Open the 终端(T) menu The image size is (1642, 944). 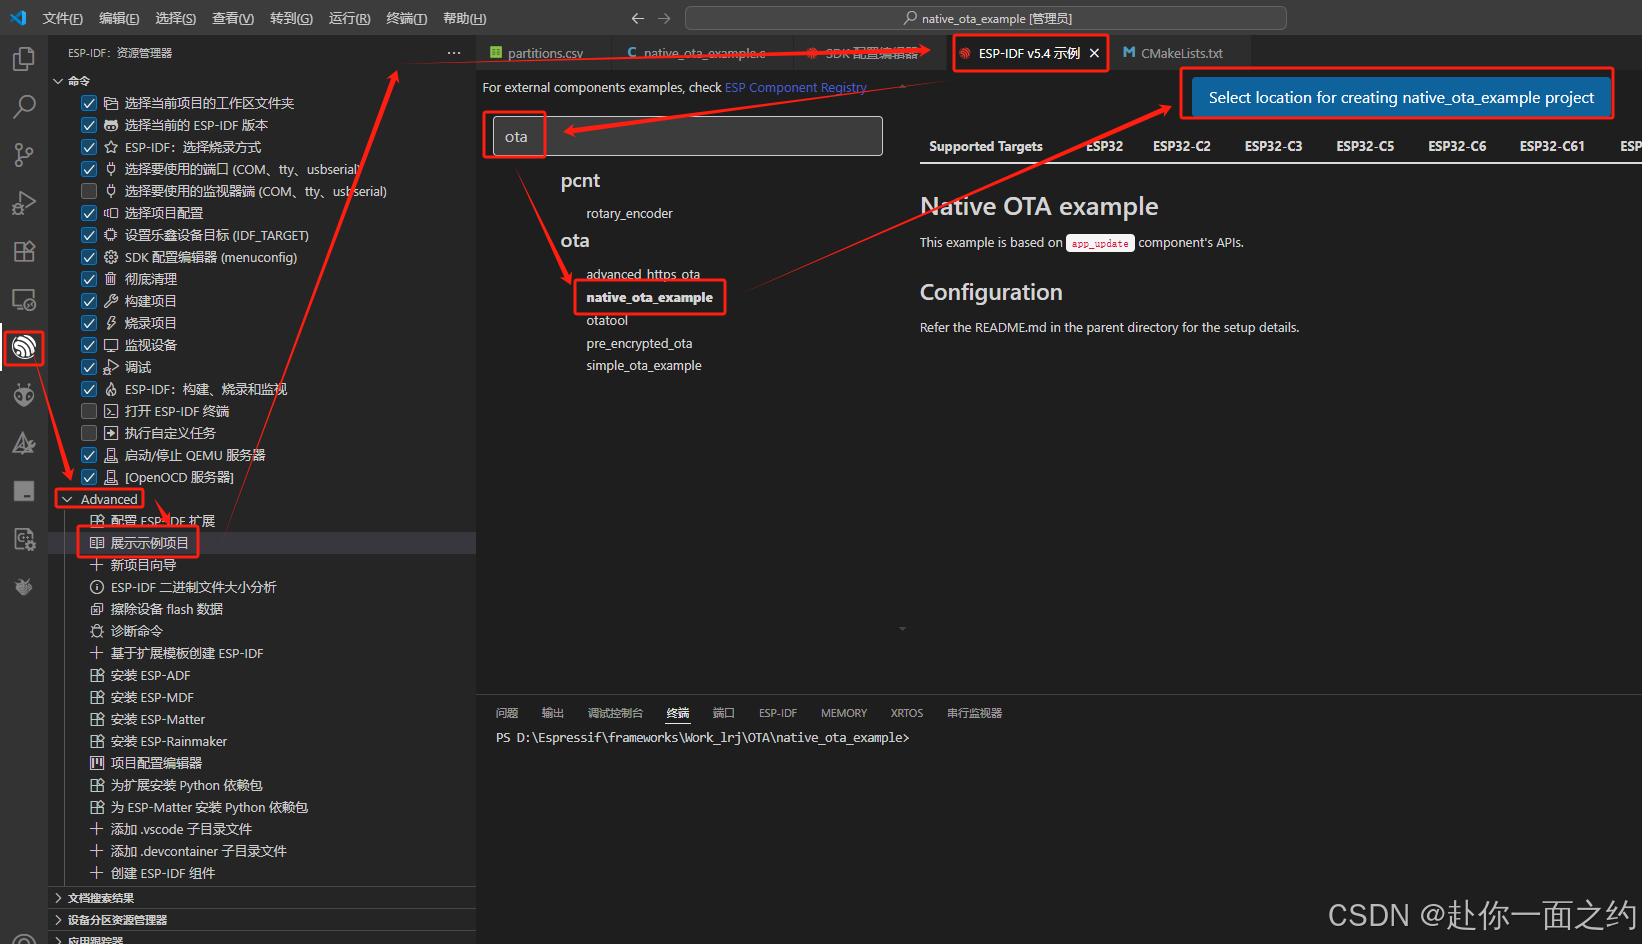click(x=406, y=18)
